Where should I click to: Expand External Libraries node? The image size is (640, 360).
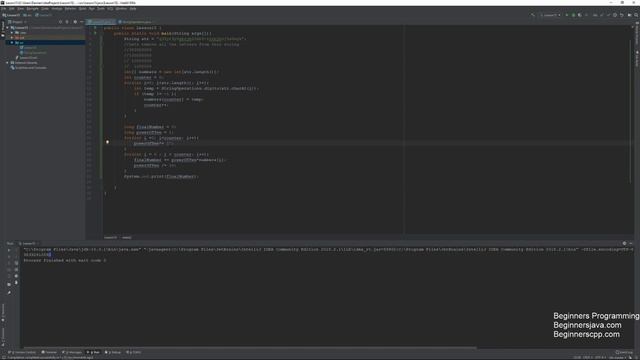pos(7,63)
